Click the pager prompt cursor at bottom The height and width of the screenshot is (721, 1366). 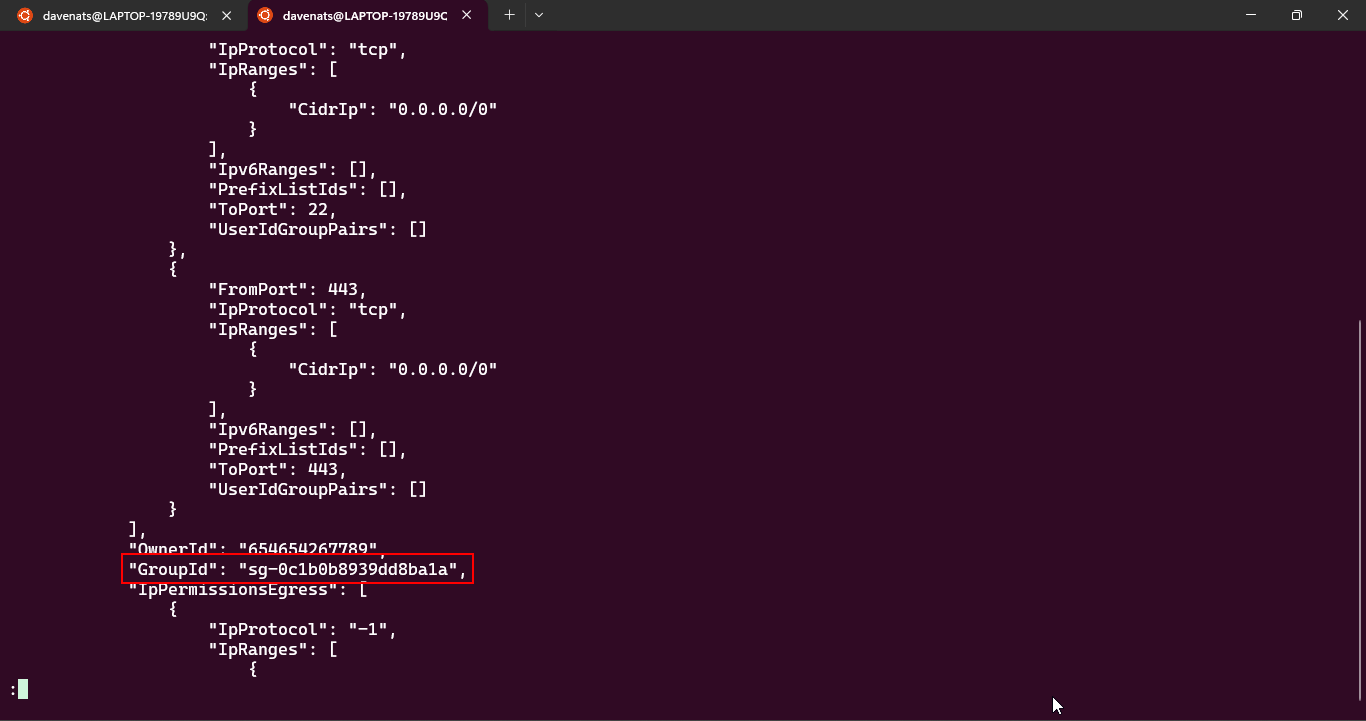click(x=22, y=689)
